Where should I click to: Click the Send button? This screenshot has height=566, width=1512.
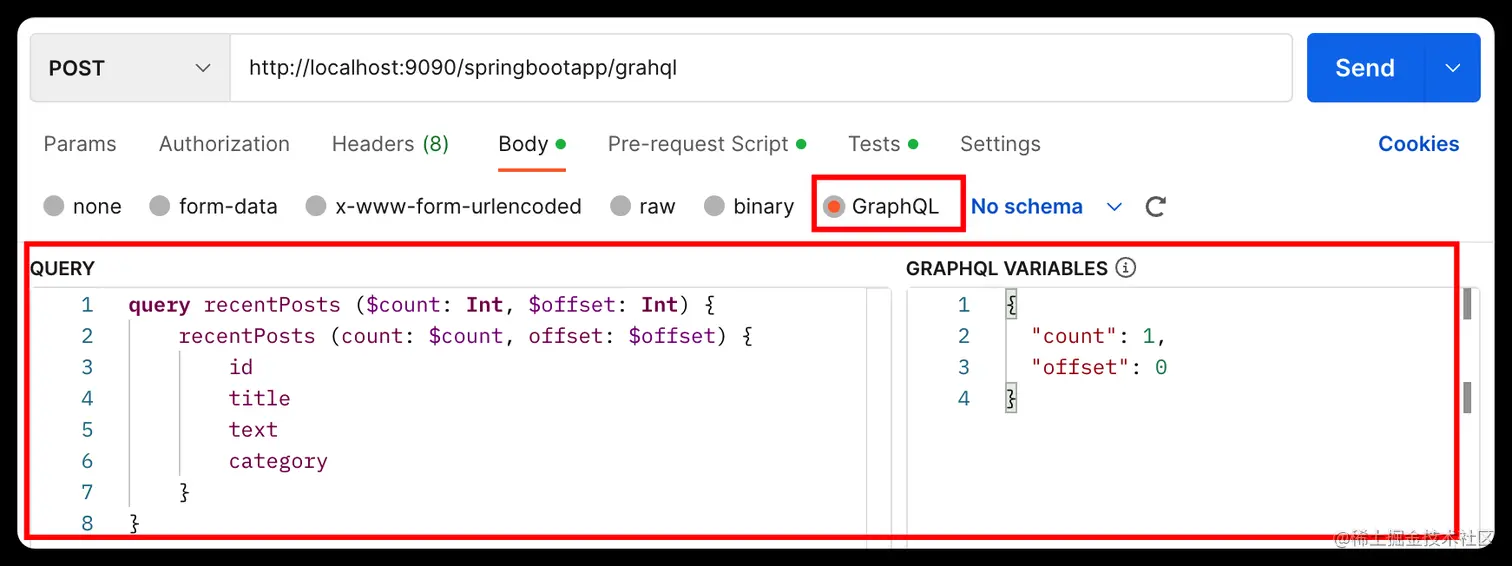pyautogui.click(x=1364, y=68)
